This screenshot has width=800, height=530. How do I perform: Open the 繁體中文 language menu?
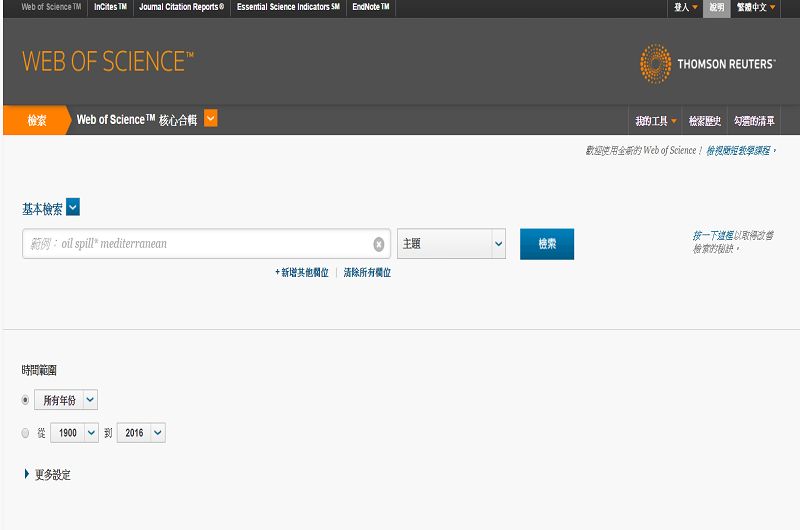pyautogui.click(x=756, y=8)
